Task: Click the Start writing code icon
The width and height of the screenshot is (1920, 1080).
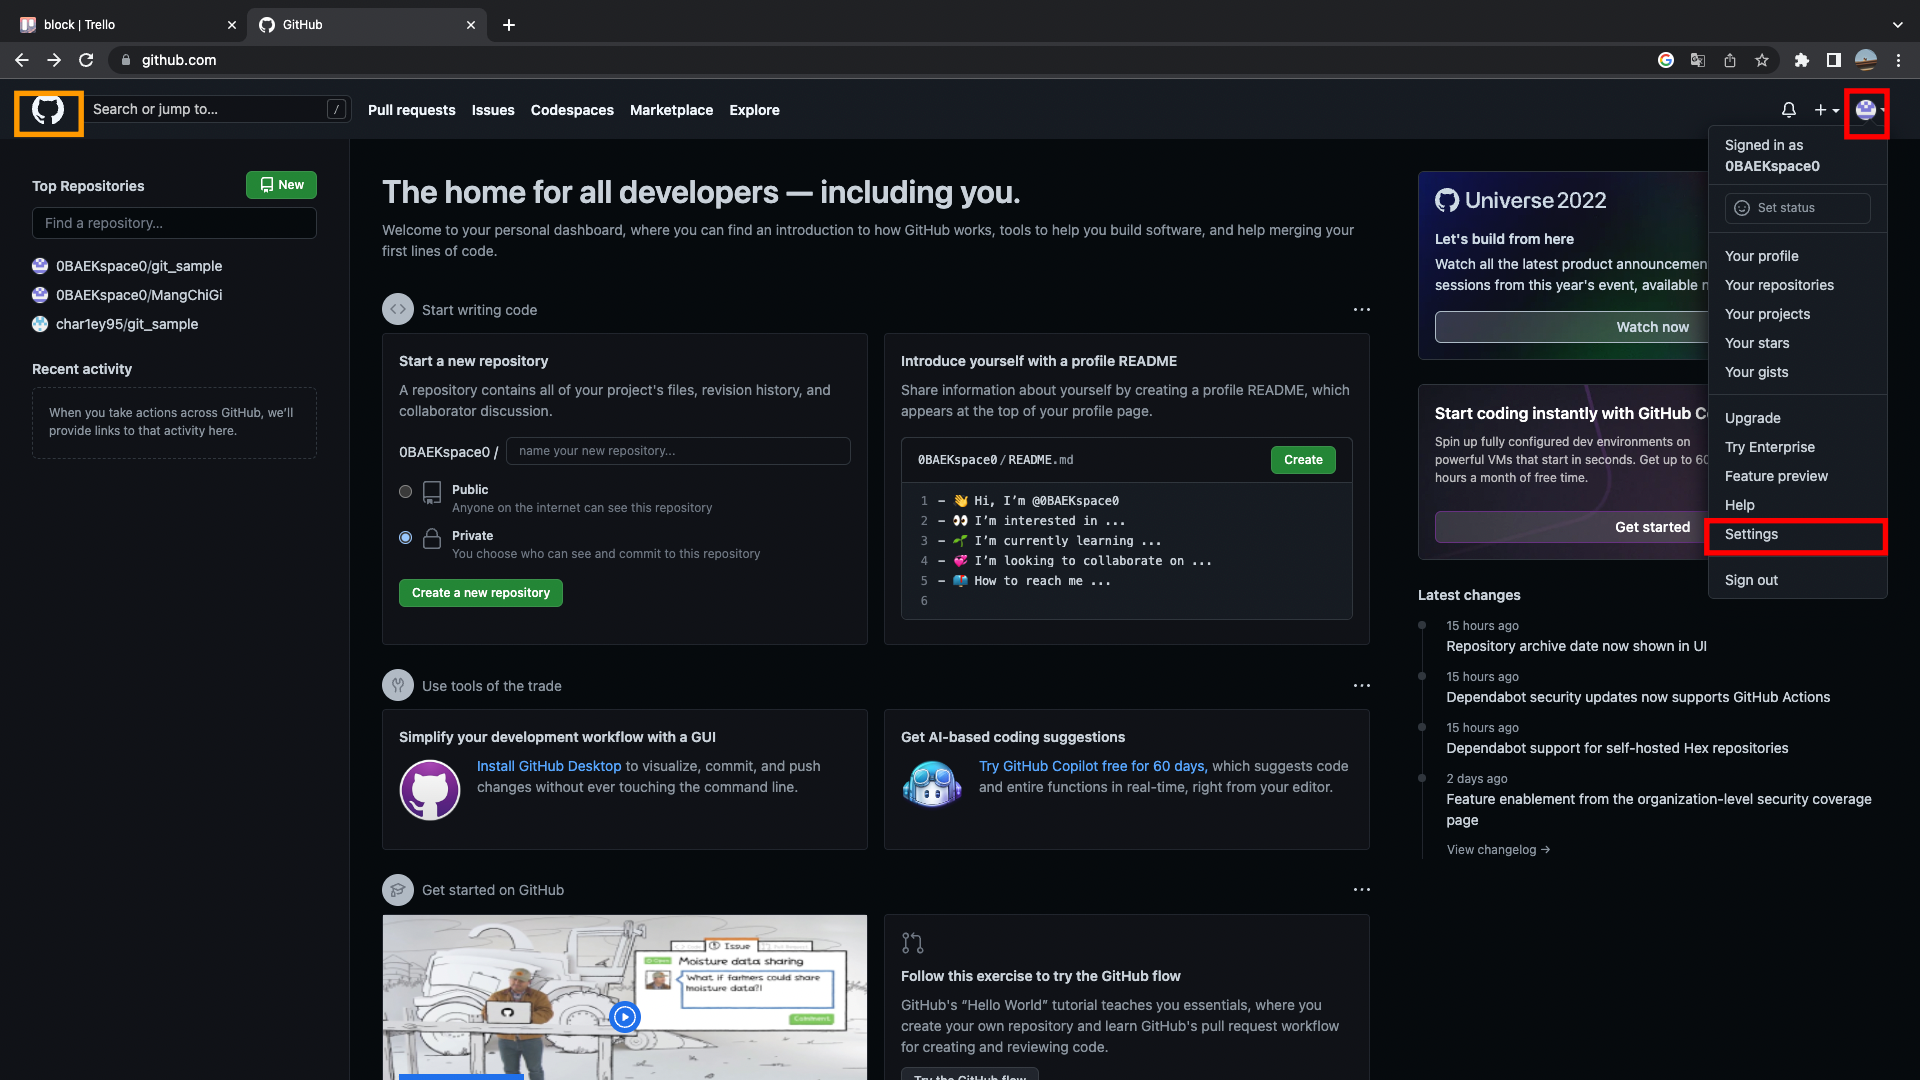Action: point(398,309)
